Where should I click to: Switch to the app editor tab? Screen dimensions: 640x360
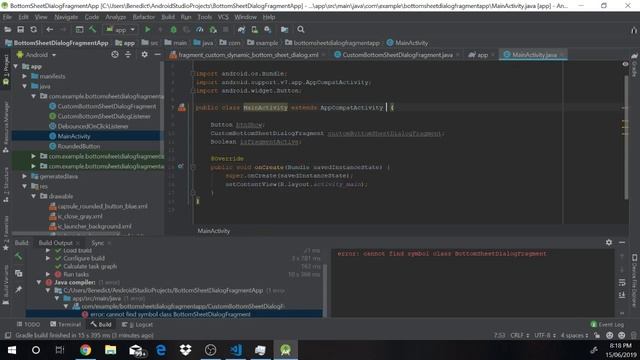pyautogui.click(x=481, y=55)
